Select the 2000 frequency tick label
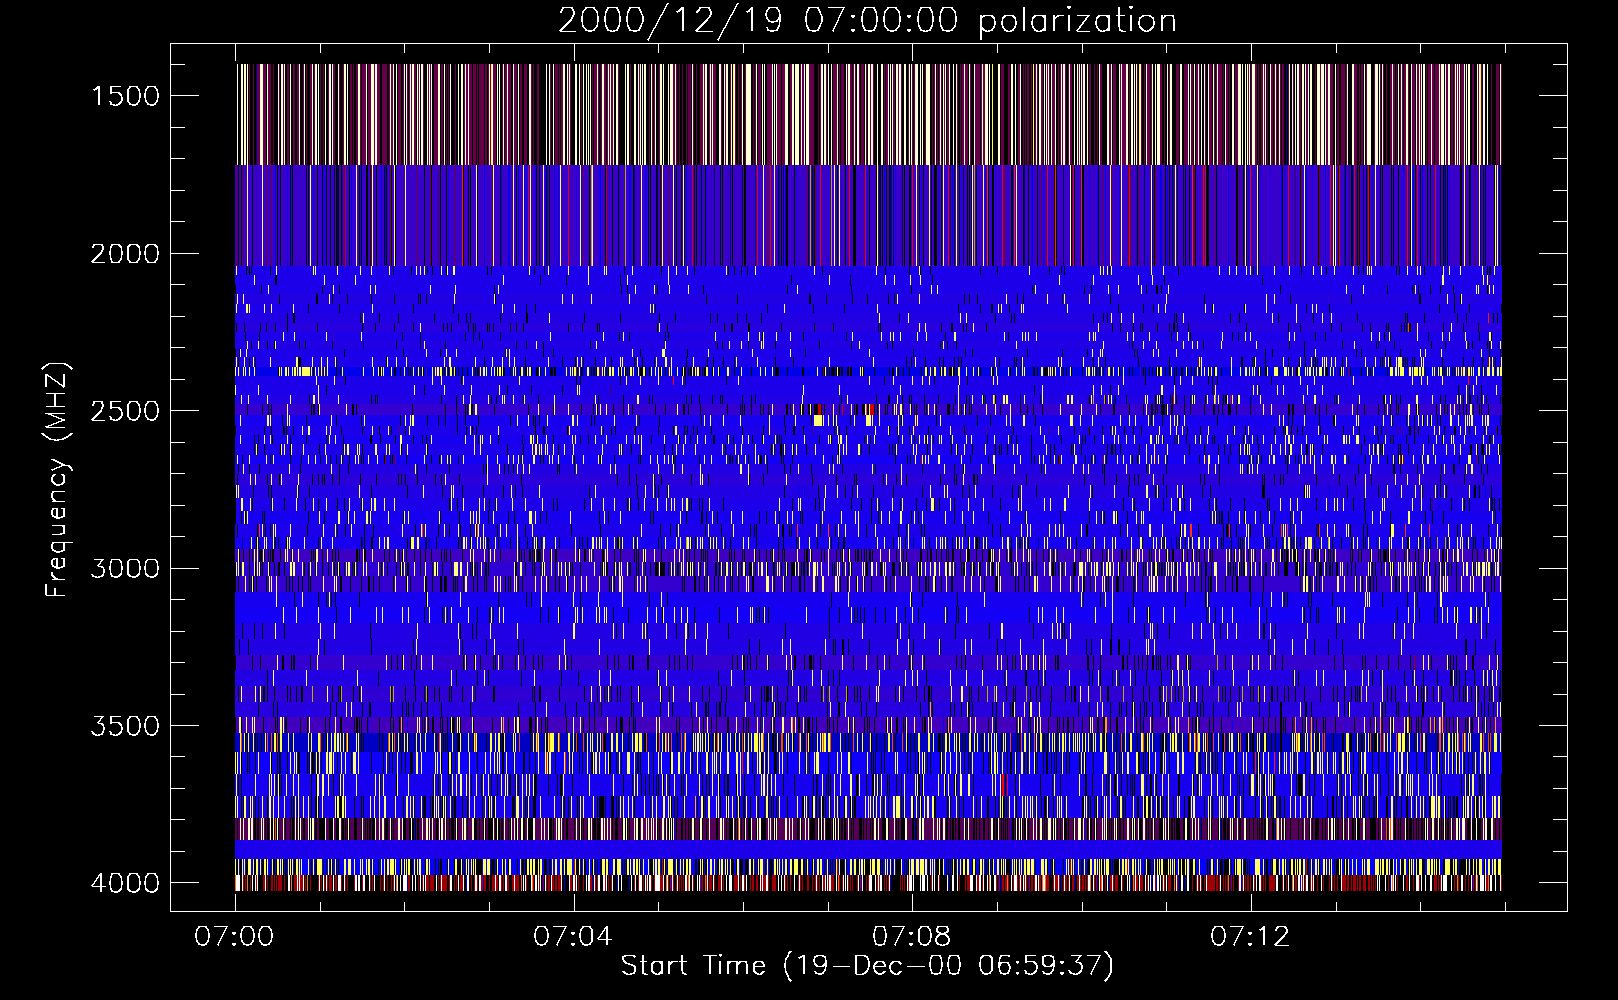The height and width of the screenshot is (1000, 1618). [125, 254]
